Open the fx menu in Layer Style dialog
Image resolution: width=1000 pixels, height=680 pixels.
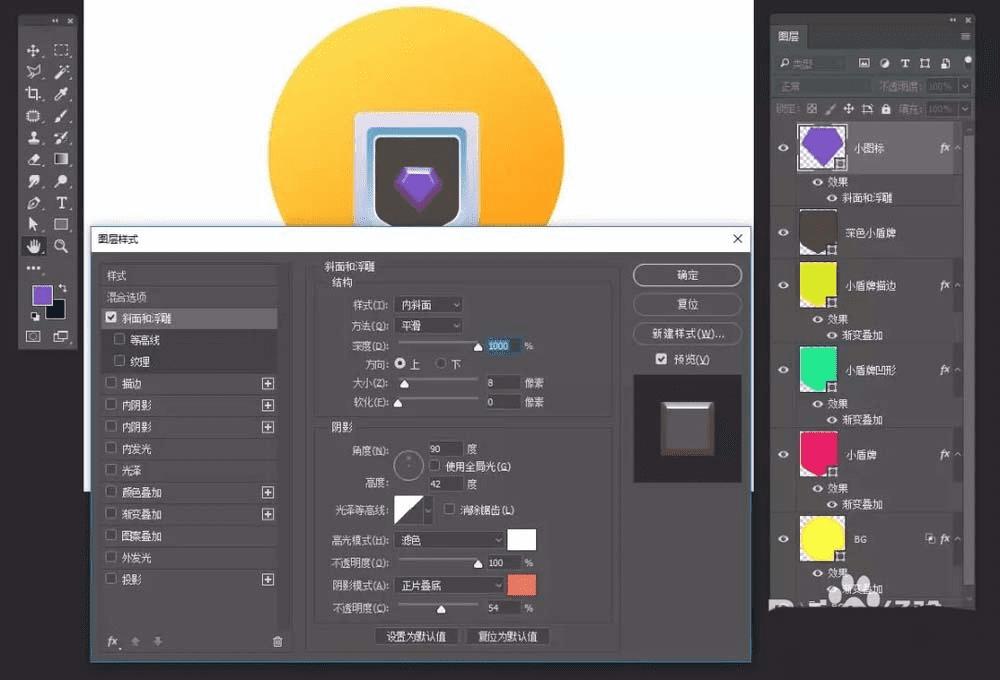click(113, 641)
